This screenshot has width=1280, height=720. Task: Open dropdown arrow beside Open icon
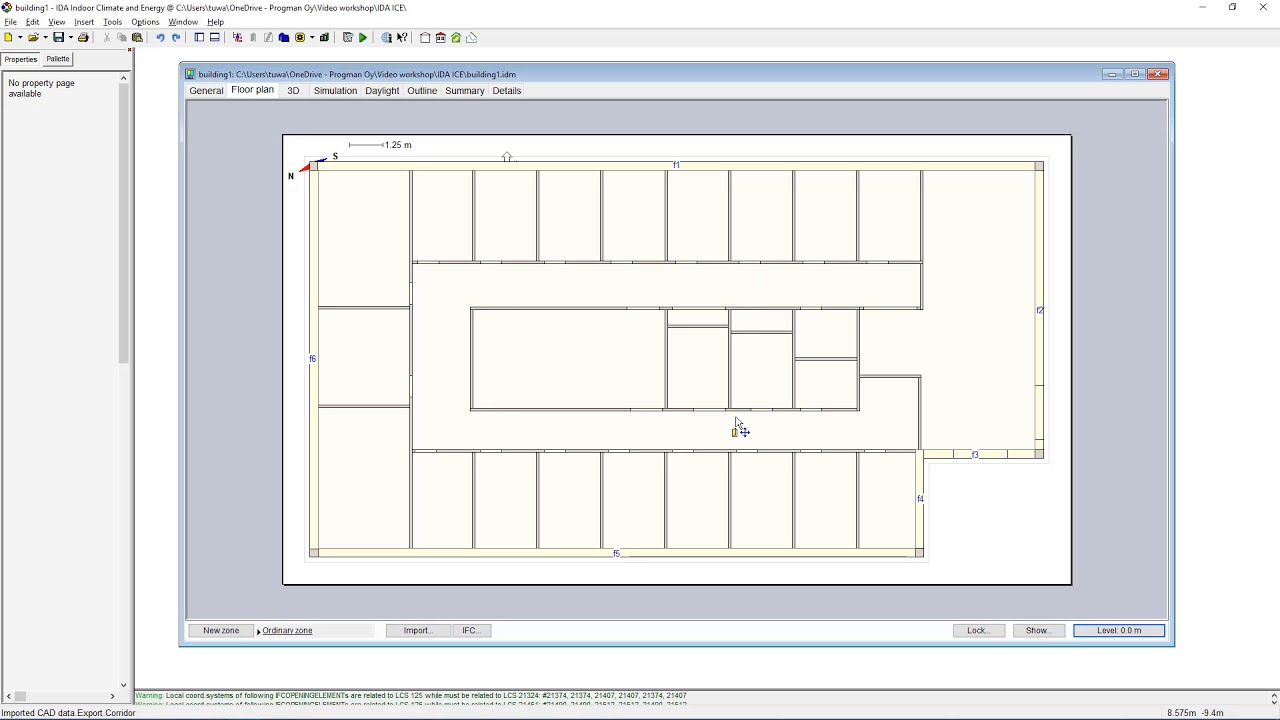[x=45, y=37]
